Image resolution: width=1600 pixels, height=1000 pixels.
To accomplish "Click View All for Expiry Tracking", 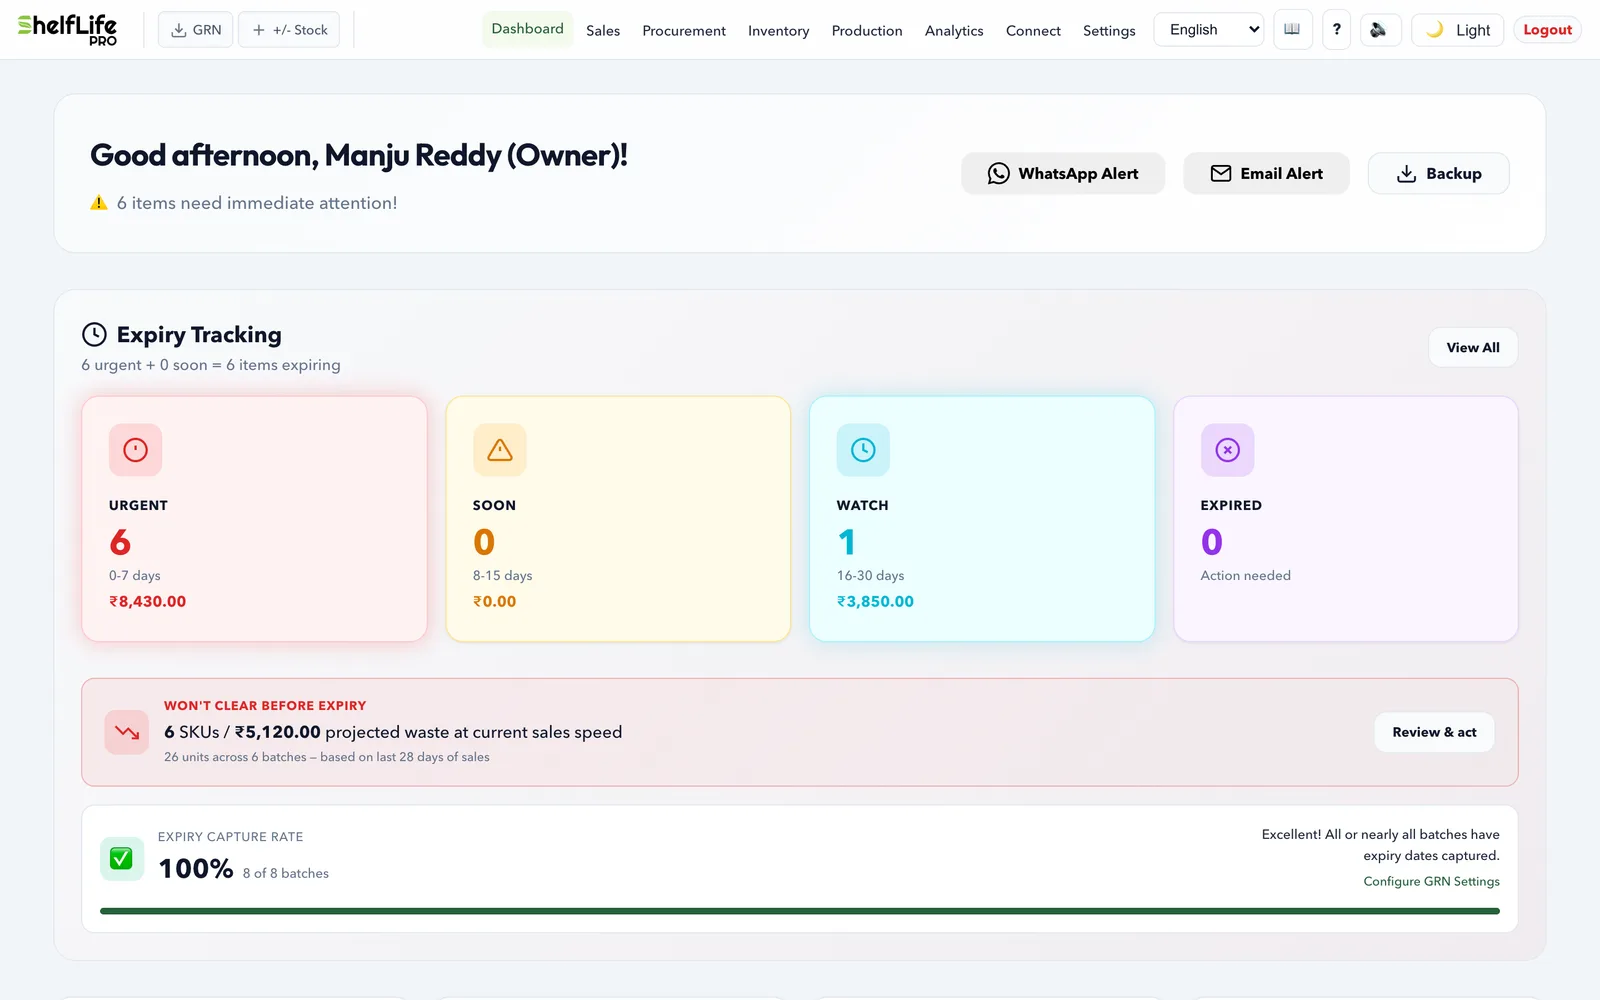I will [x=1473, y=347].
